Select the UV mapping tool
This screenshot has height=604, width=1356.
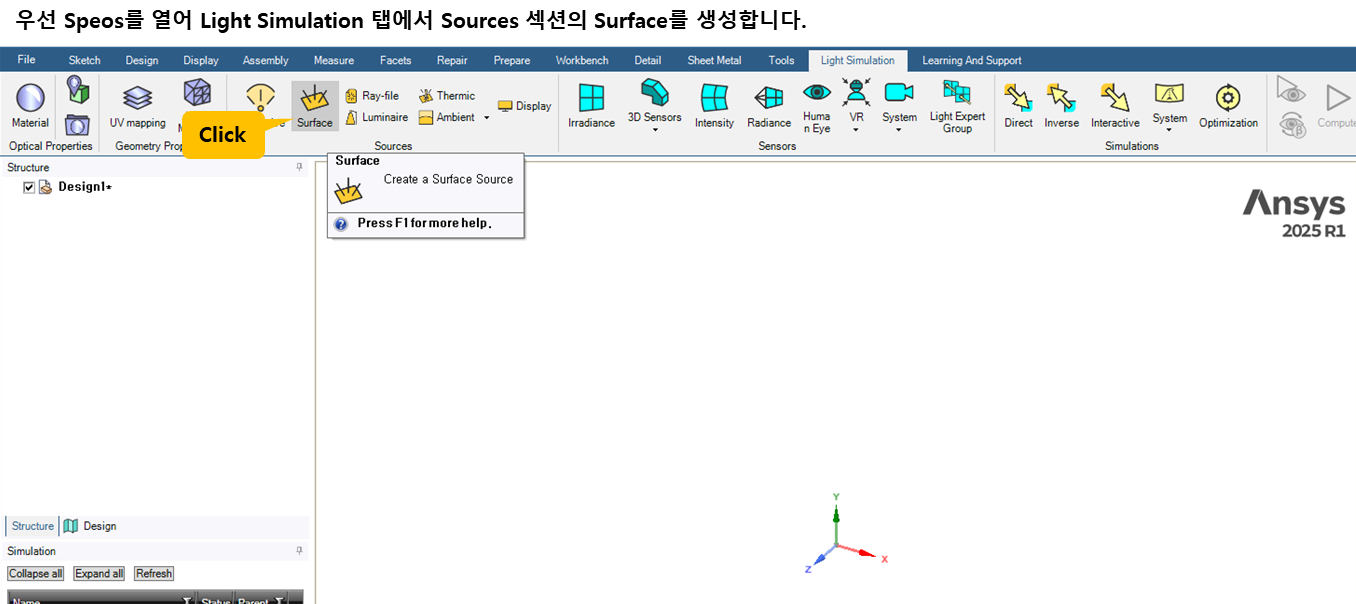137,106
